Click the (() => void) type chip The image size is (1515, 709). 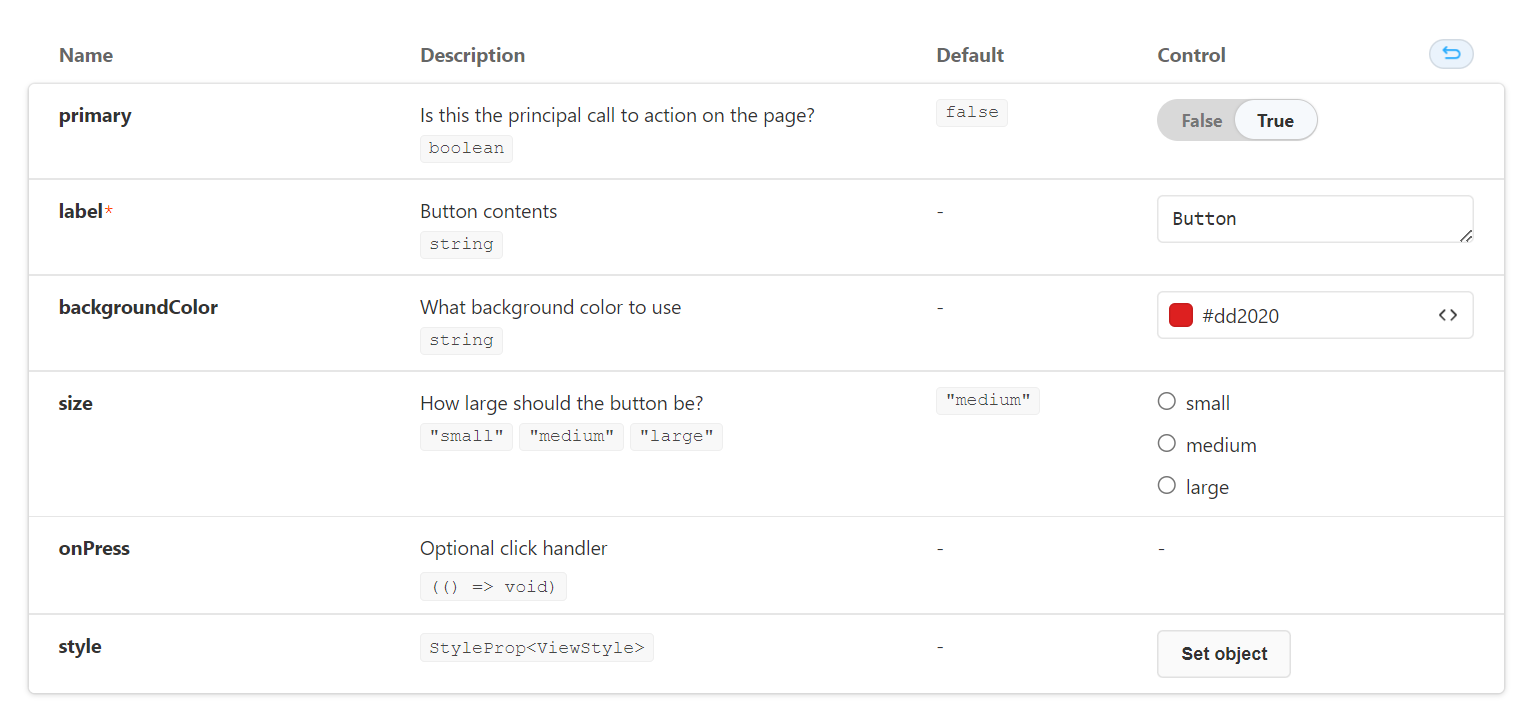pos(493,587)
